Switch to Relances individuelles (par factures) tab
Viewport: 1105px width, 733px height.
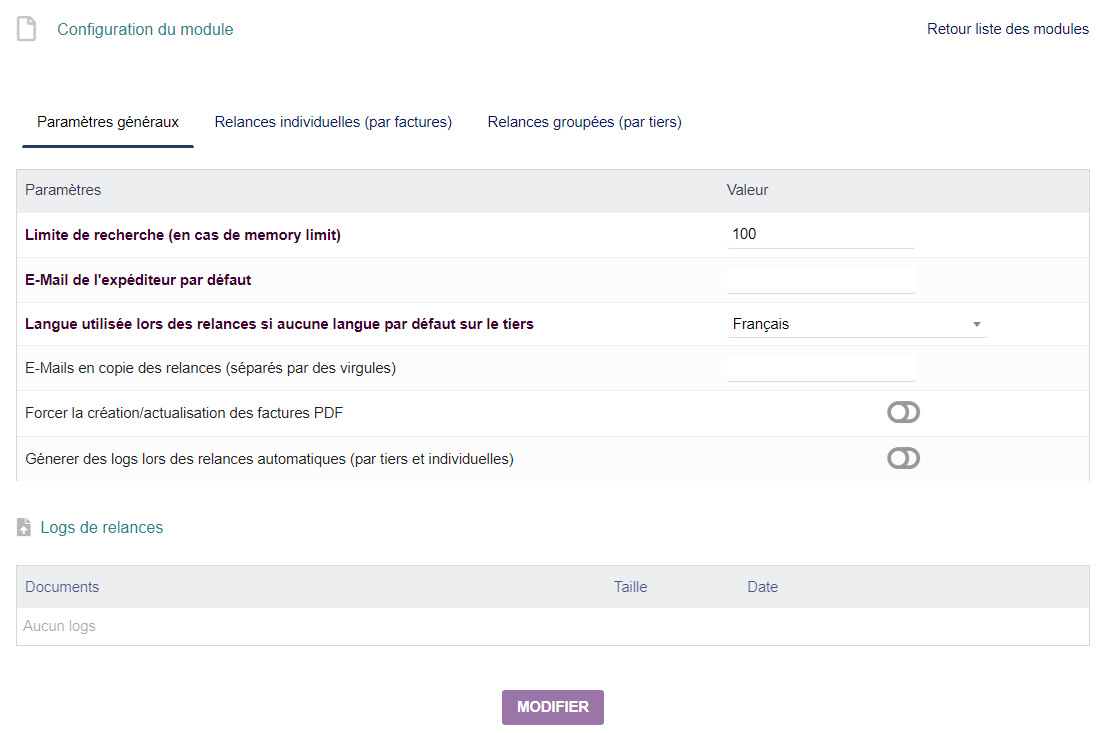click(x=332, y=121)
